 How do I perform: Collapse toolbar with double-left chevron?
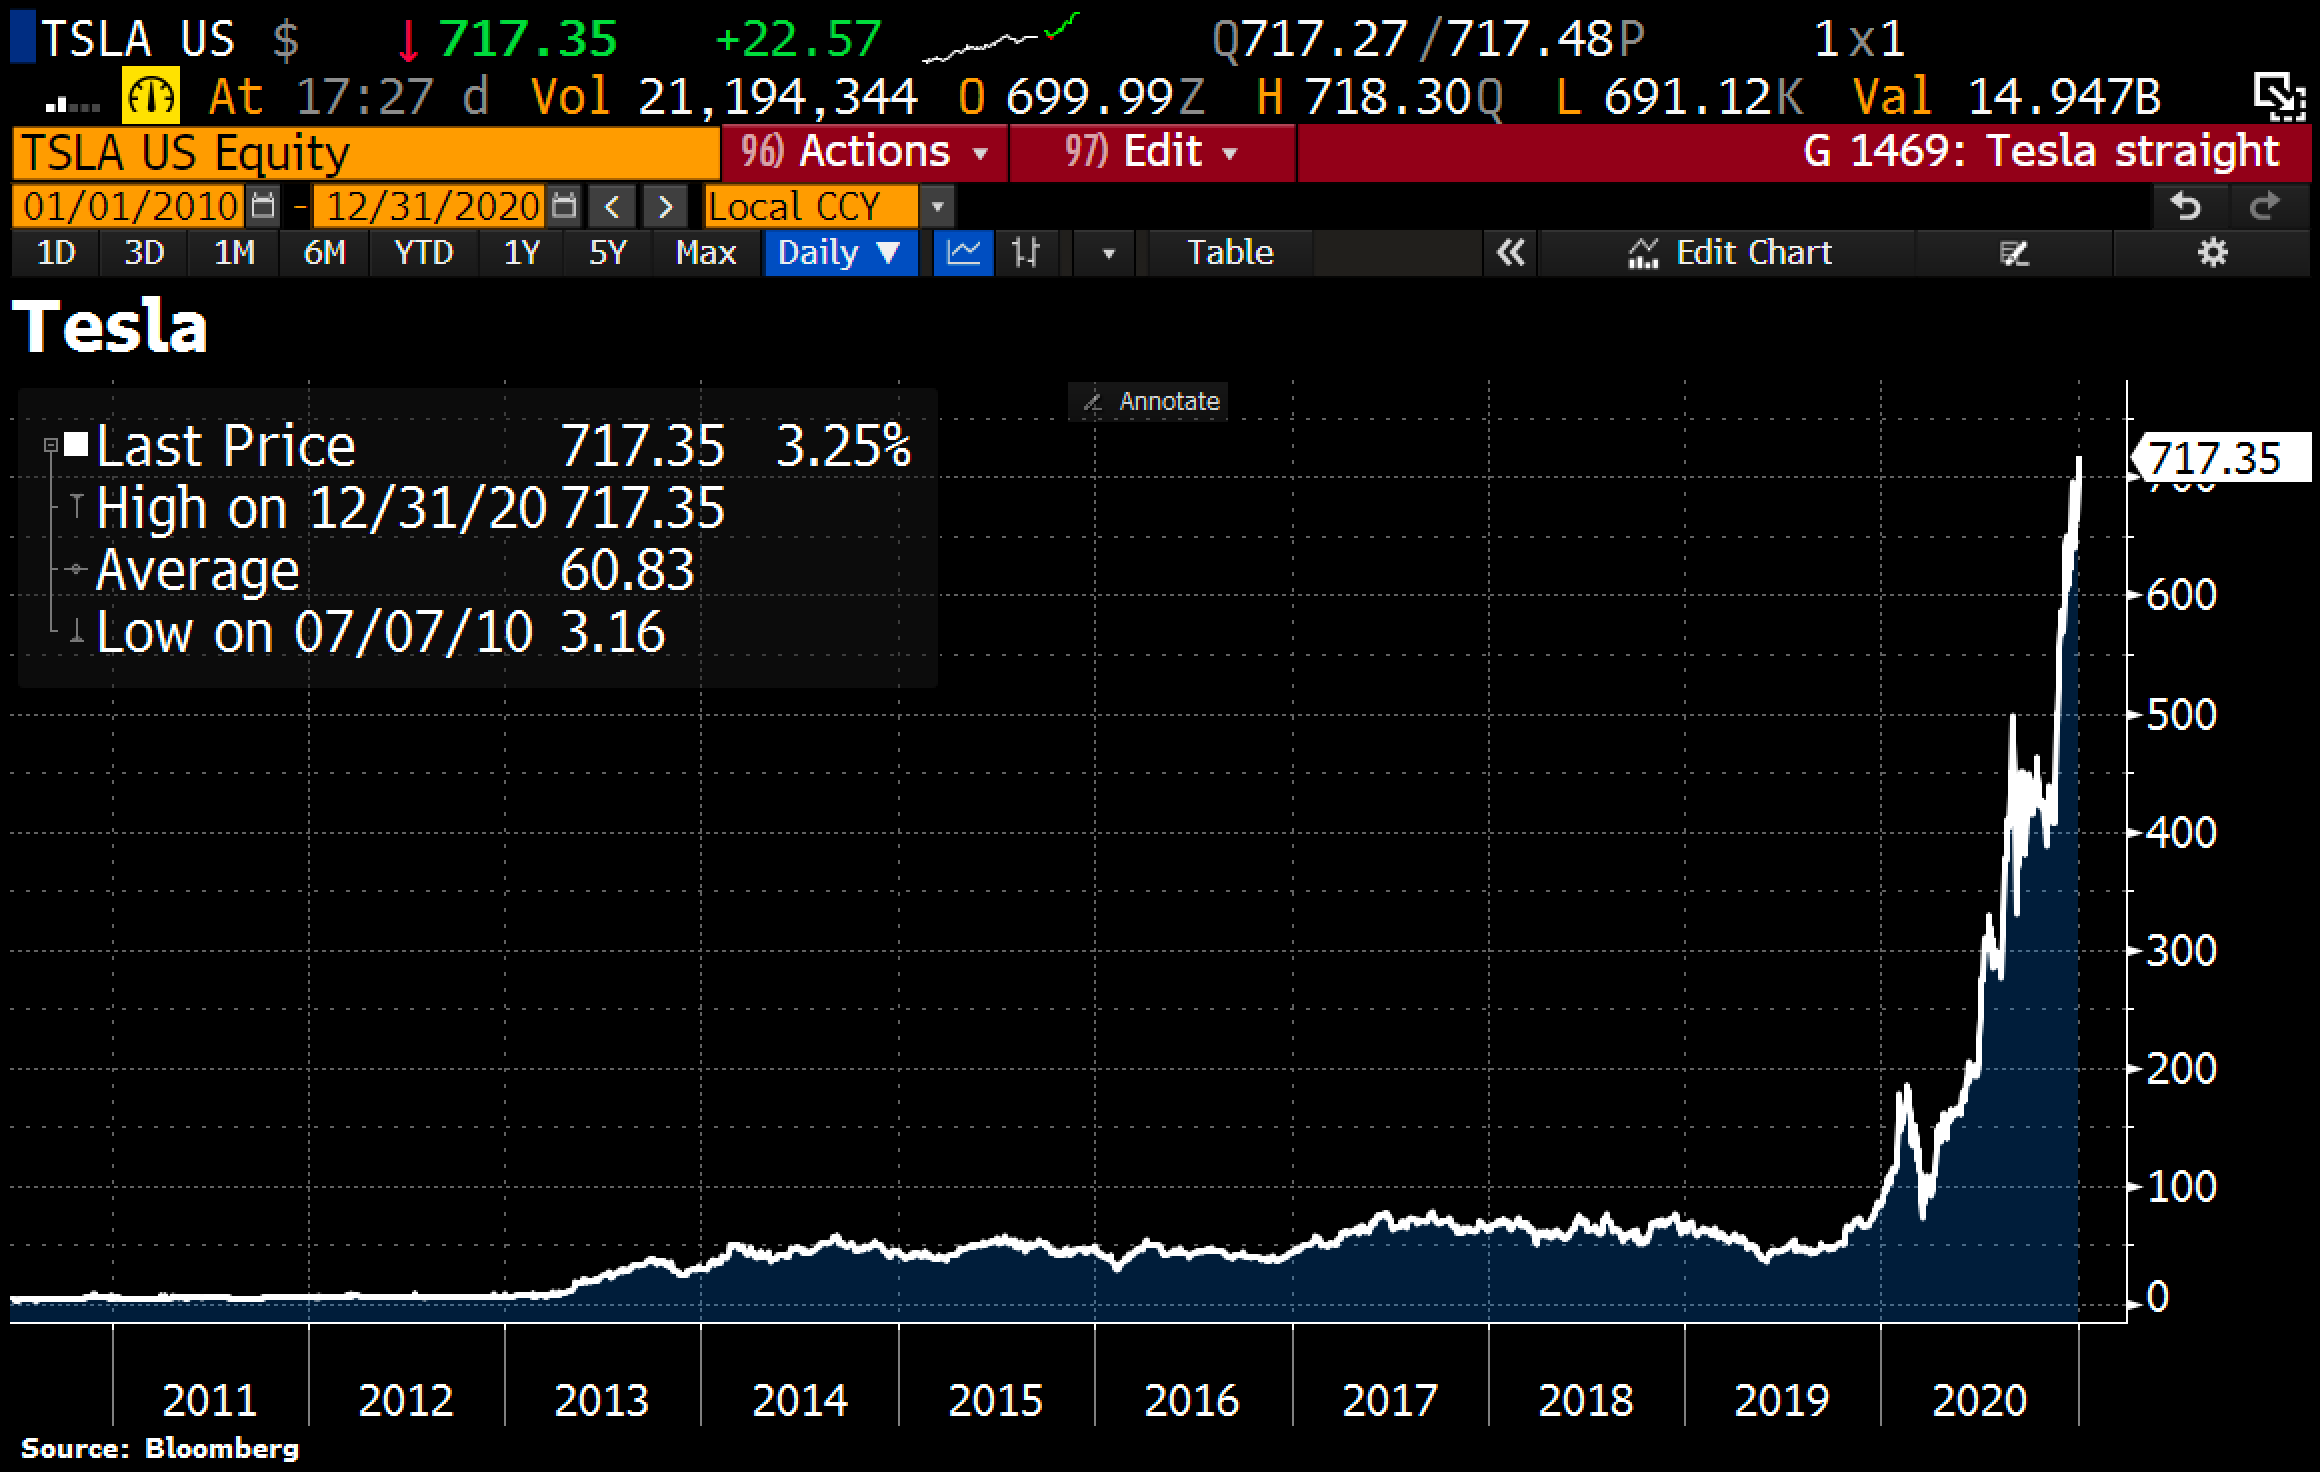[x=1510, y=252]
